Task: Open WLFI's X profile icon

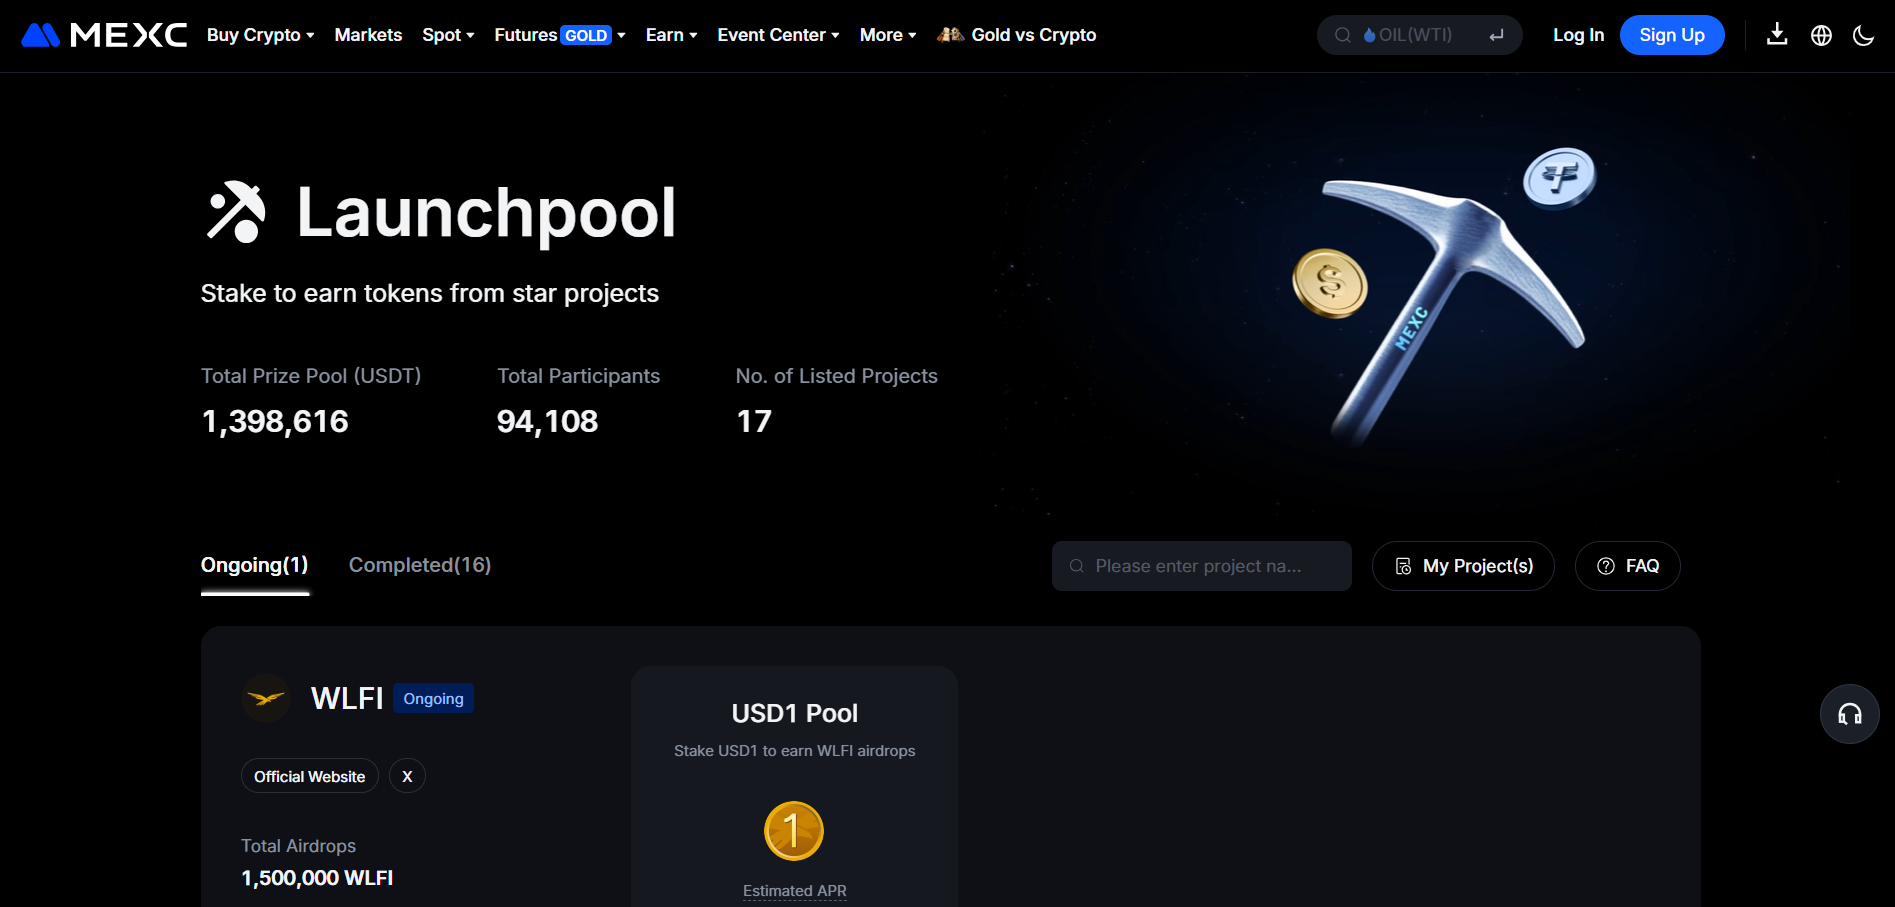Action: pyautogui.click(x=407, y=776)
